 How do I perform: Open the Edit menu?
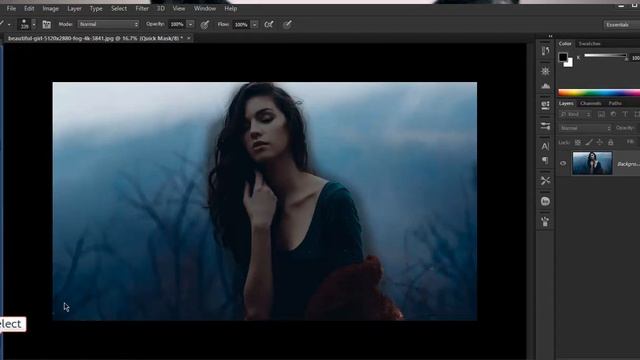29,8
